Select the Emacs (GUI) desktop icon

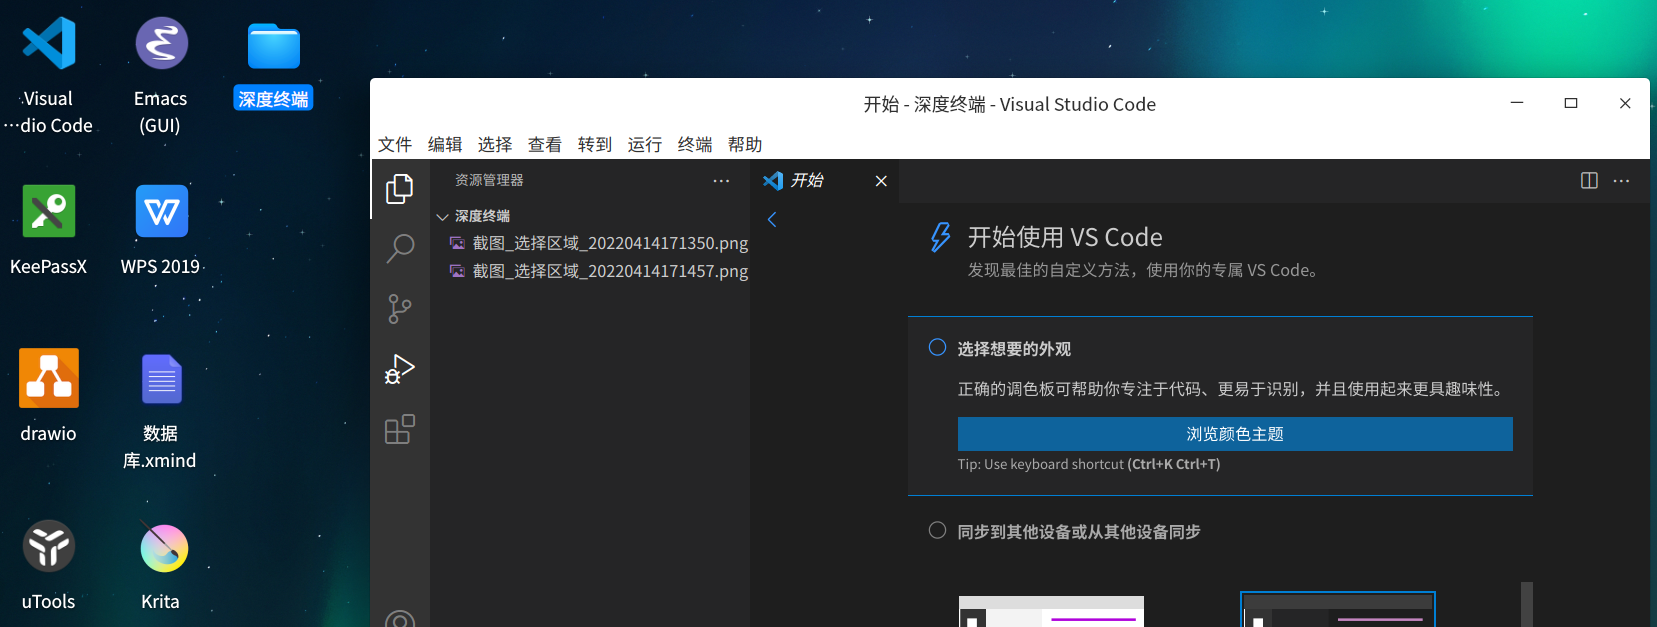coord(161,43)
